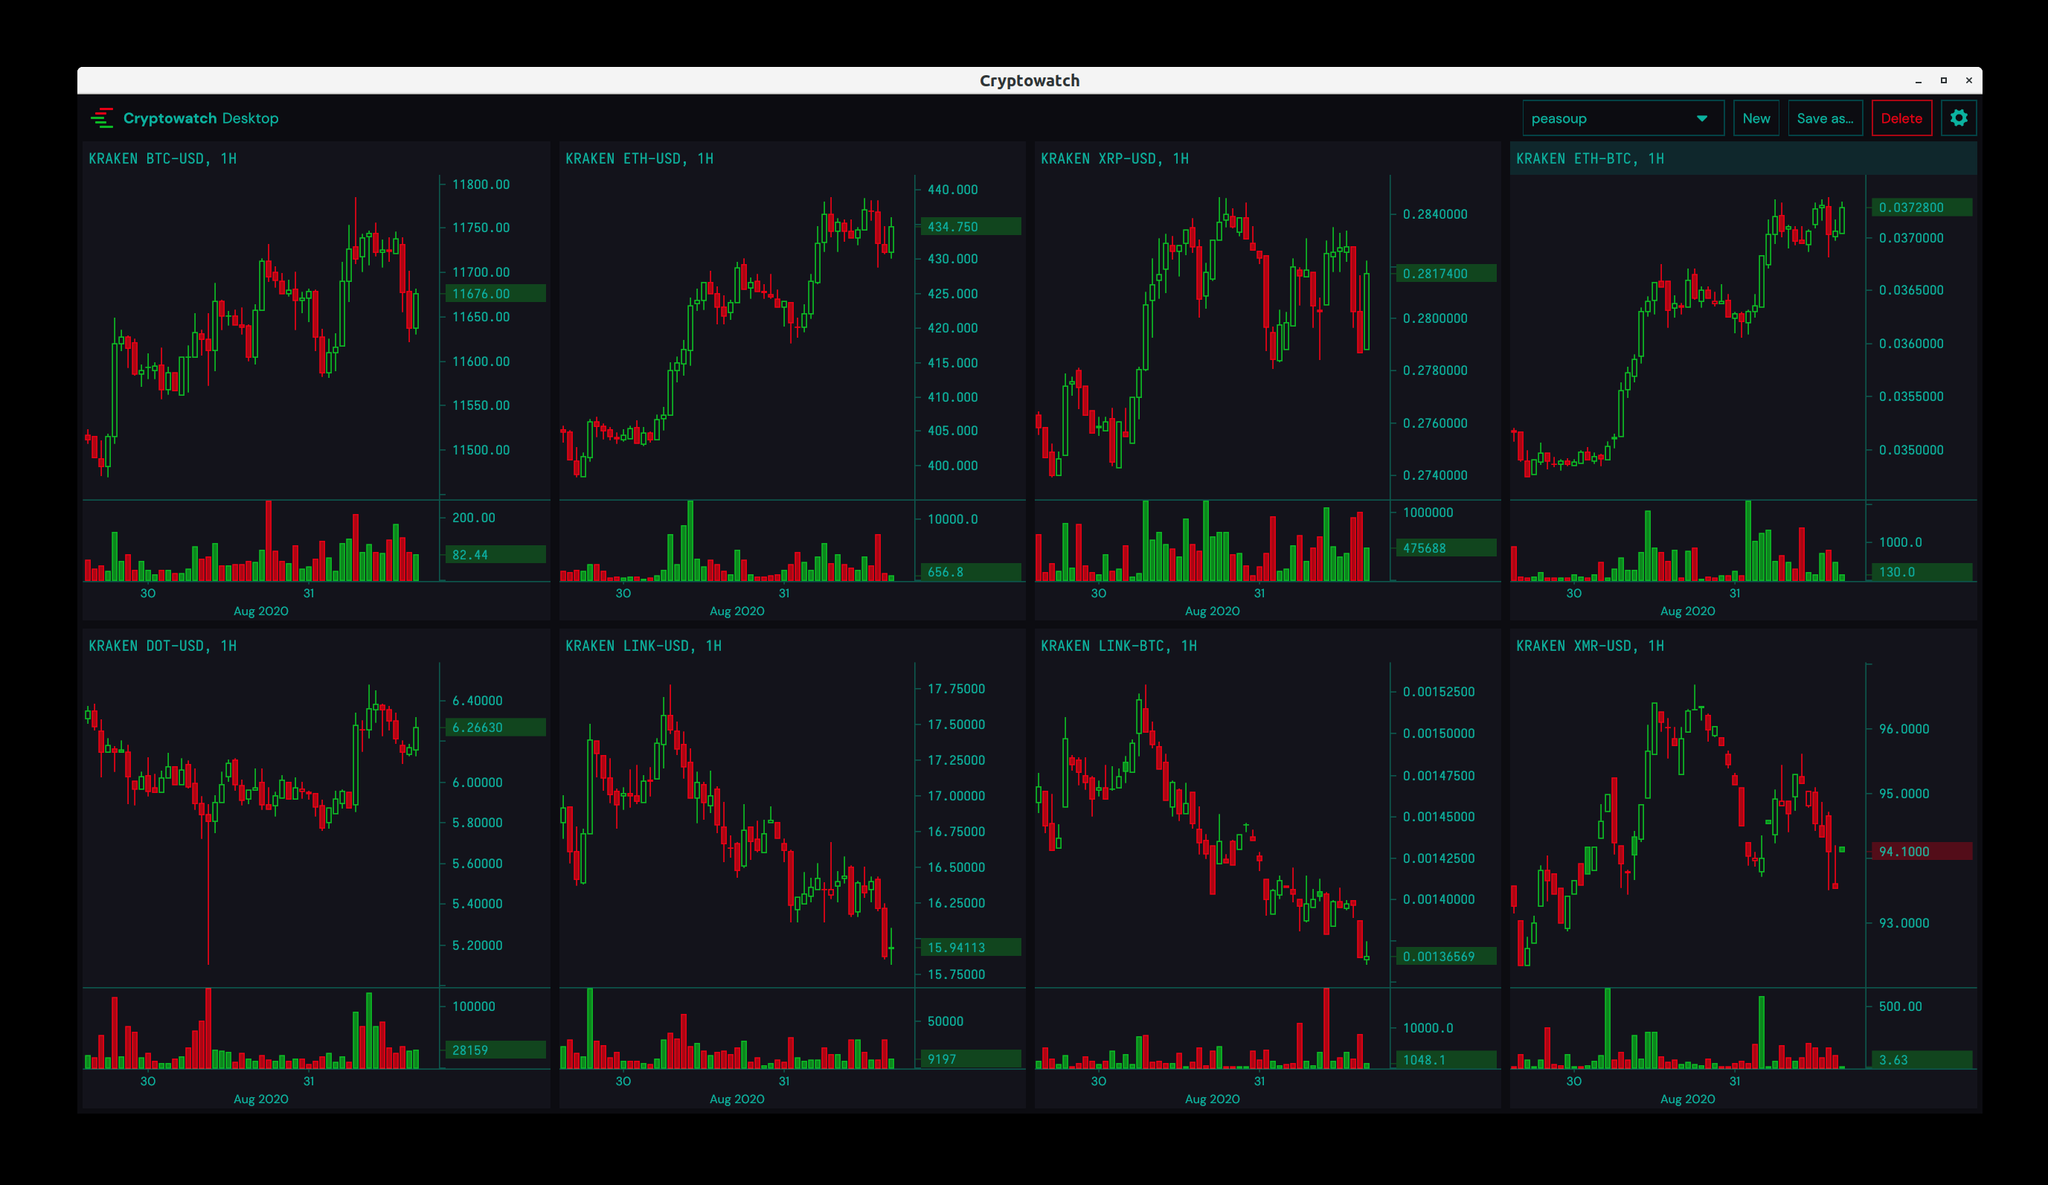Click the KRAKEN XRP-USD panel header
2048x1185 pixels.
1114,158
